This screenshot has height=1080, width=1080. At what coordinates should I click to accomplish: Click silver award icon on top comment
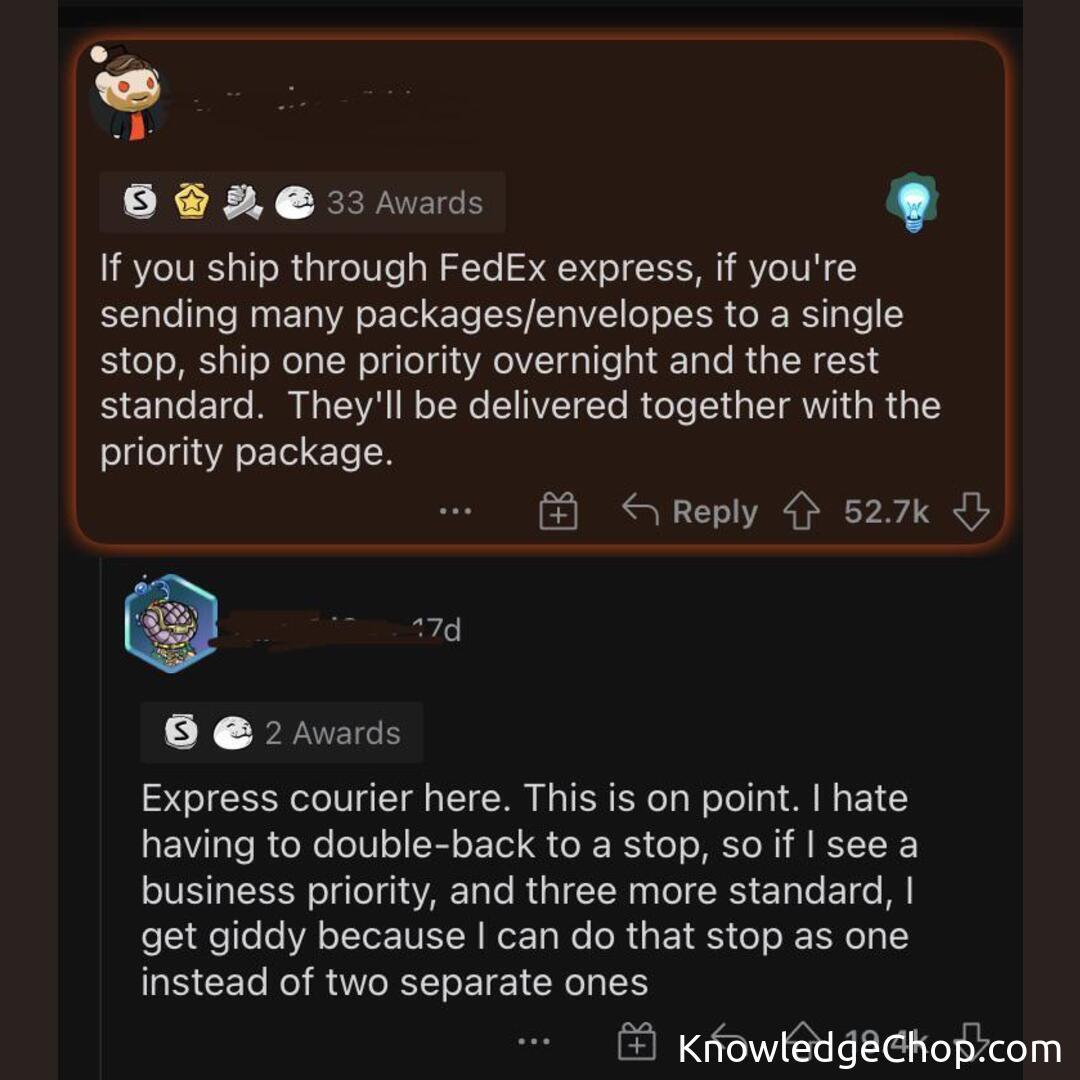point(139,203)
